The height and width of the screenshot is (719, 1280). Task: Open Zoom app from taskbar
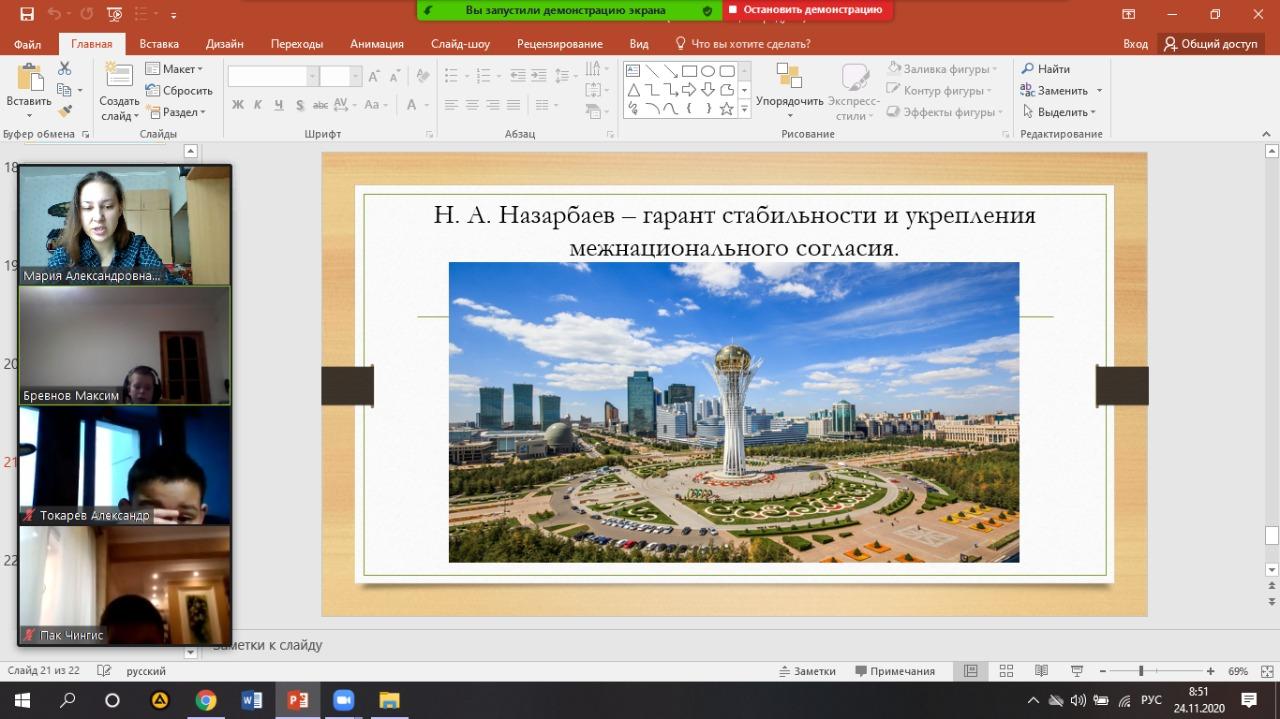pos(343,700)
